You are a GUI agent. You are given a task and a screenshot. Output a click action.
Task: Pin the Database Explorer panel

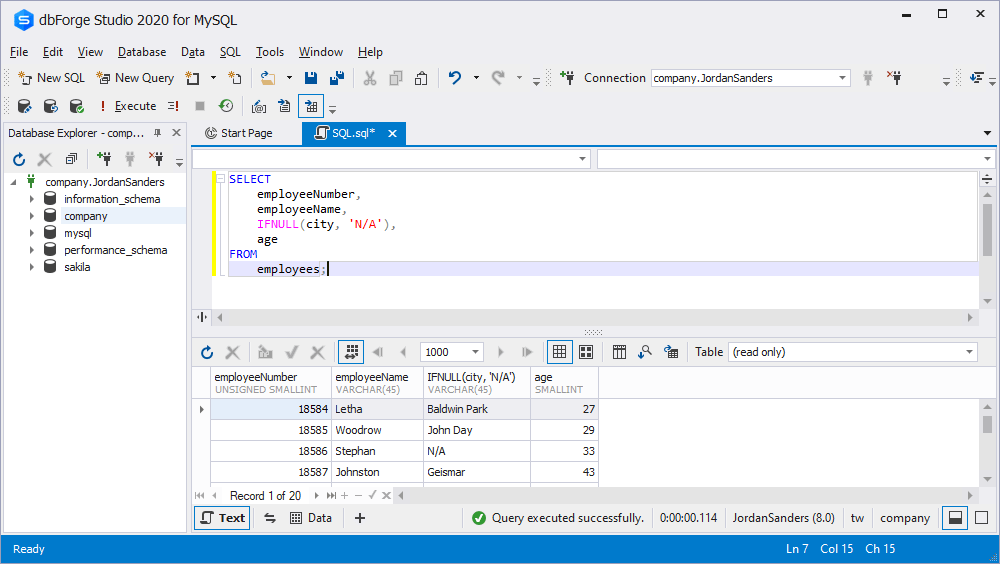tap(158, 133)
